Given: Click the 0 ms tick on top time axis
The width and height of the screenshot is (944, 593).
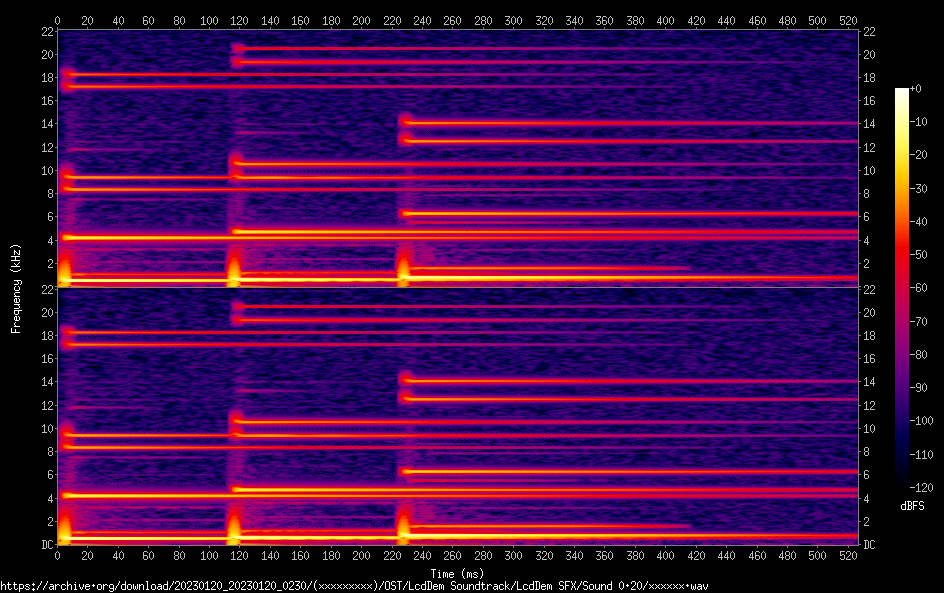Looking at the screenshot, I should [x=58, y=19].
